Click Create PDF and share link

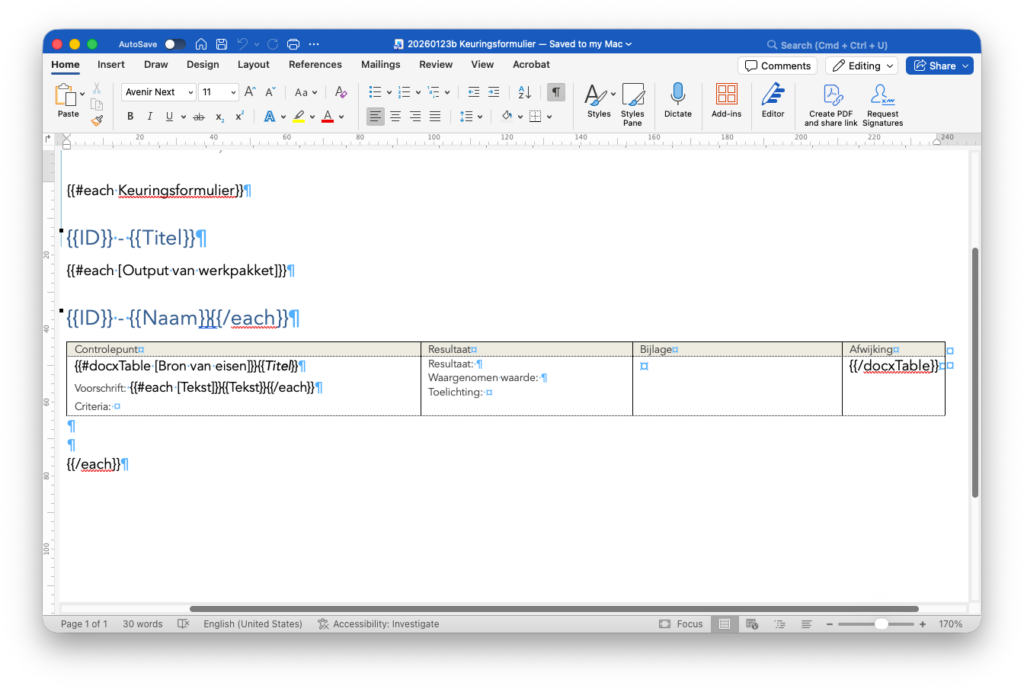[831, 95]
